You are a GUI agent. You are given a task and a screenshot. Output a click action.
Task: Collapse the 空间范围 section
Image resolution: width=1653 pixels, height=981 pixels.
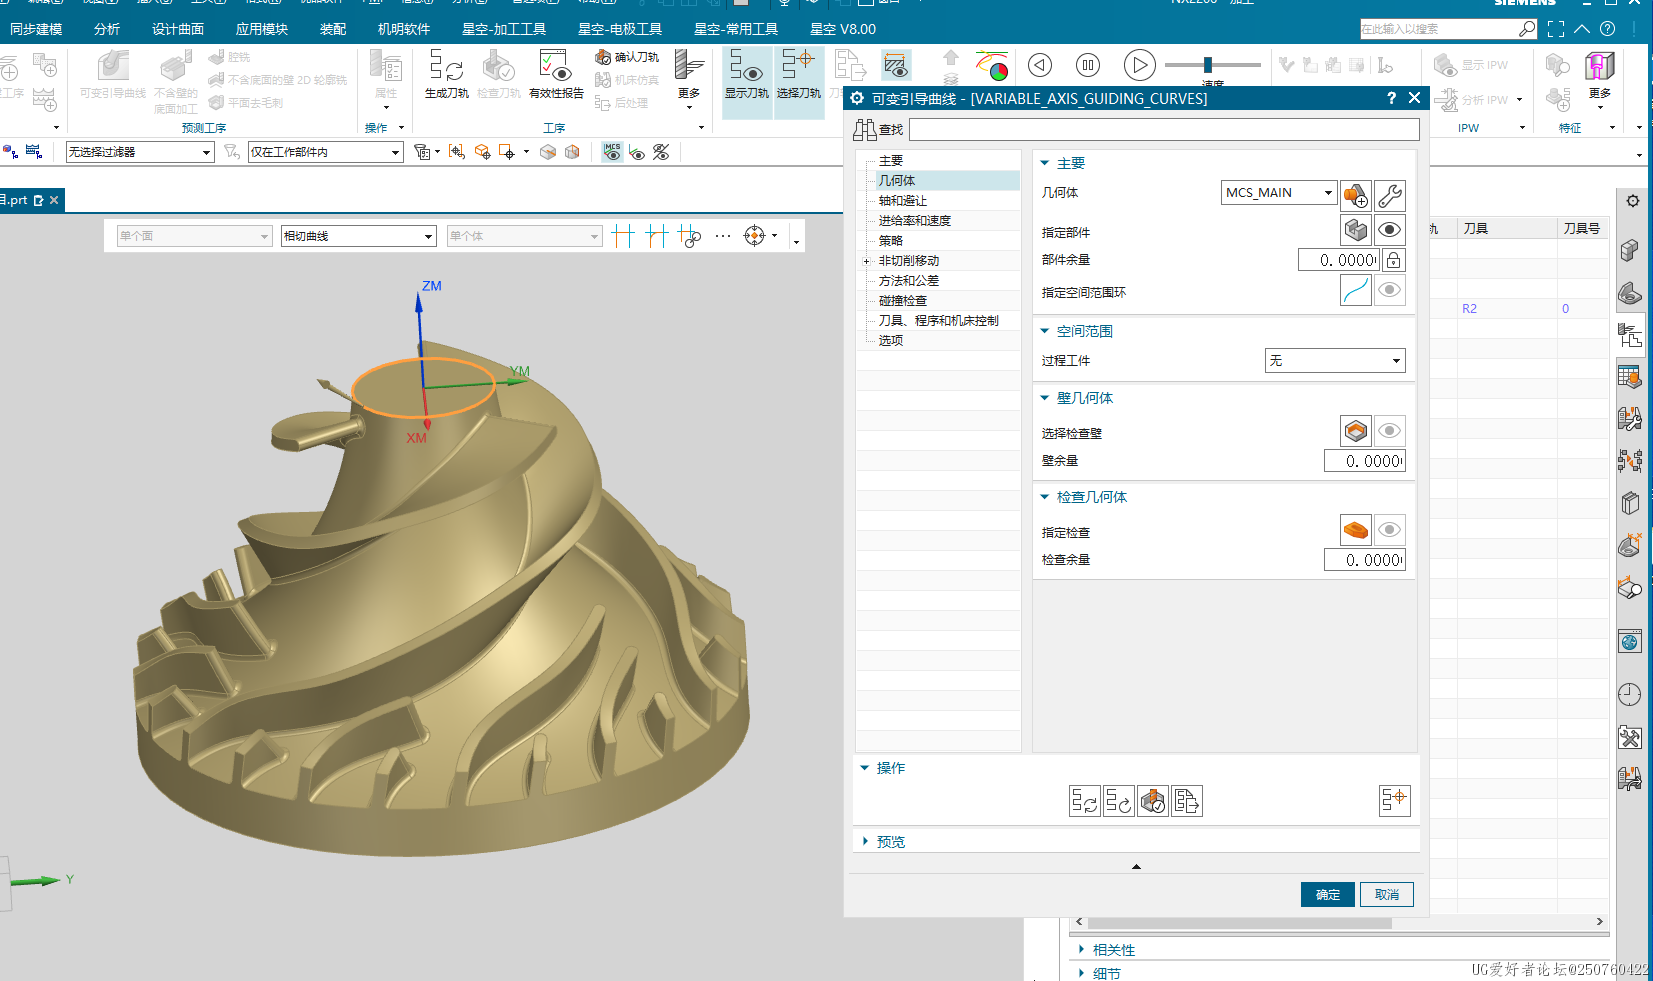click(x=1077, y=331)
